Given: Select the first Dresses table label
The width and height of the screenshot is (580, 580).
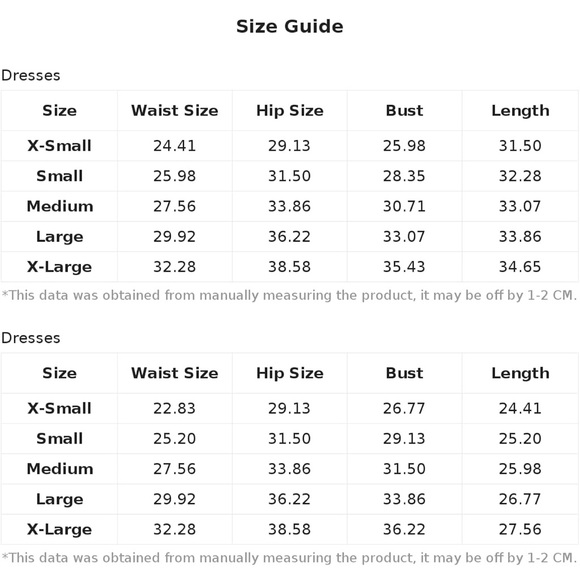Looking at the screenshot, I should pyautogui.click(x=31, y=75).
